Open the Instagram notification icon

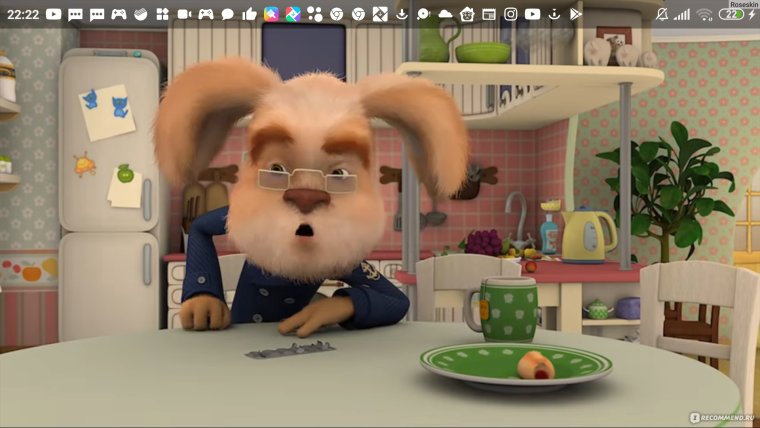(511, 14)
